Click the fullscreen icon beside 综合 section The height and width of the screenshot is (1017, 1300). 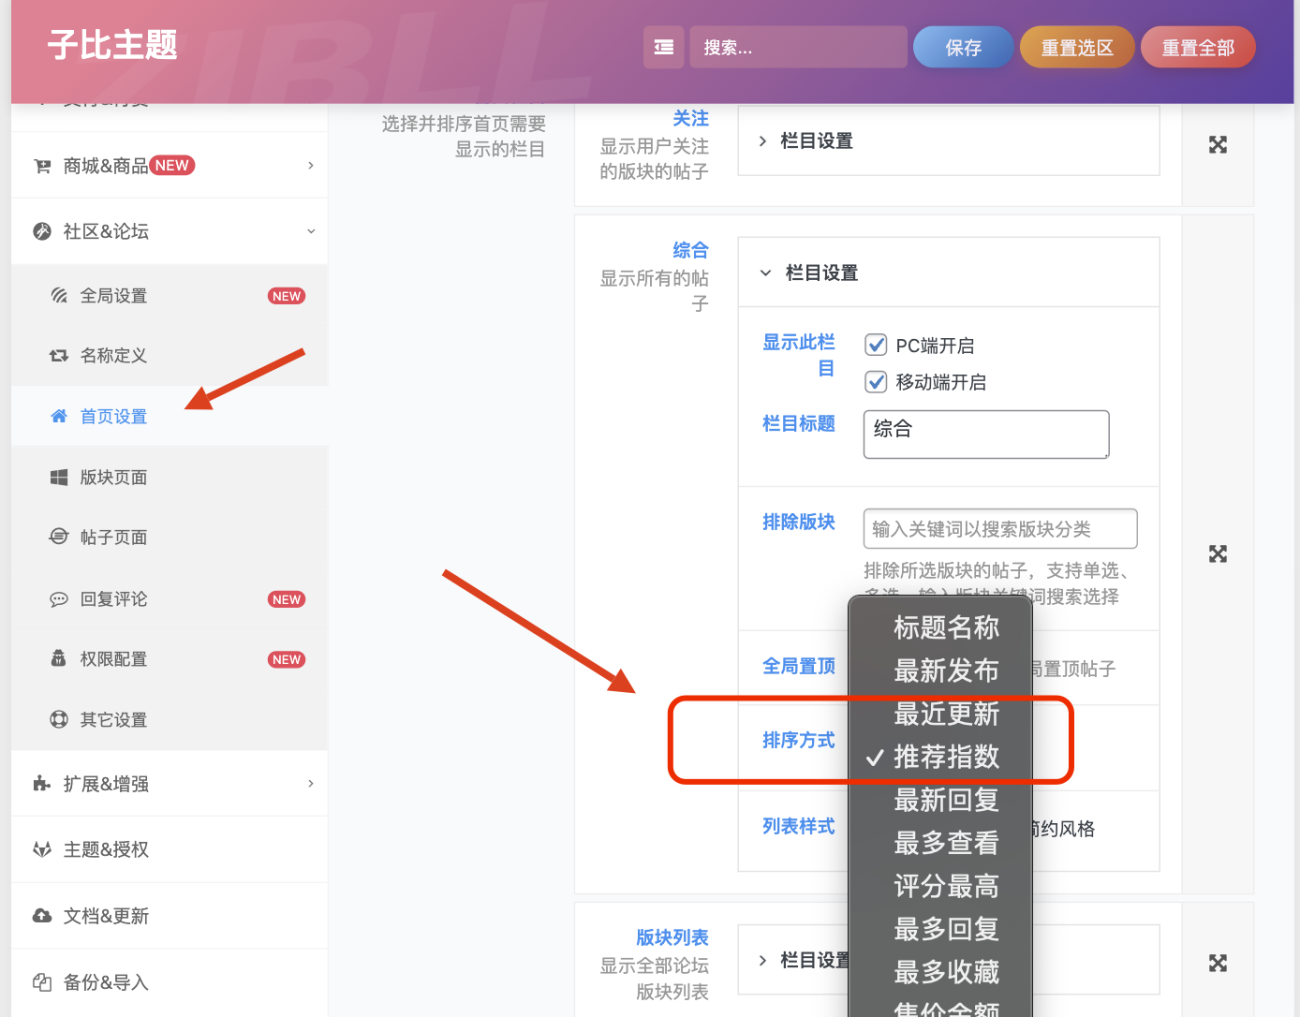(1217, 553)
